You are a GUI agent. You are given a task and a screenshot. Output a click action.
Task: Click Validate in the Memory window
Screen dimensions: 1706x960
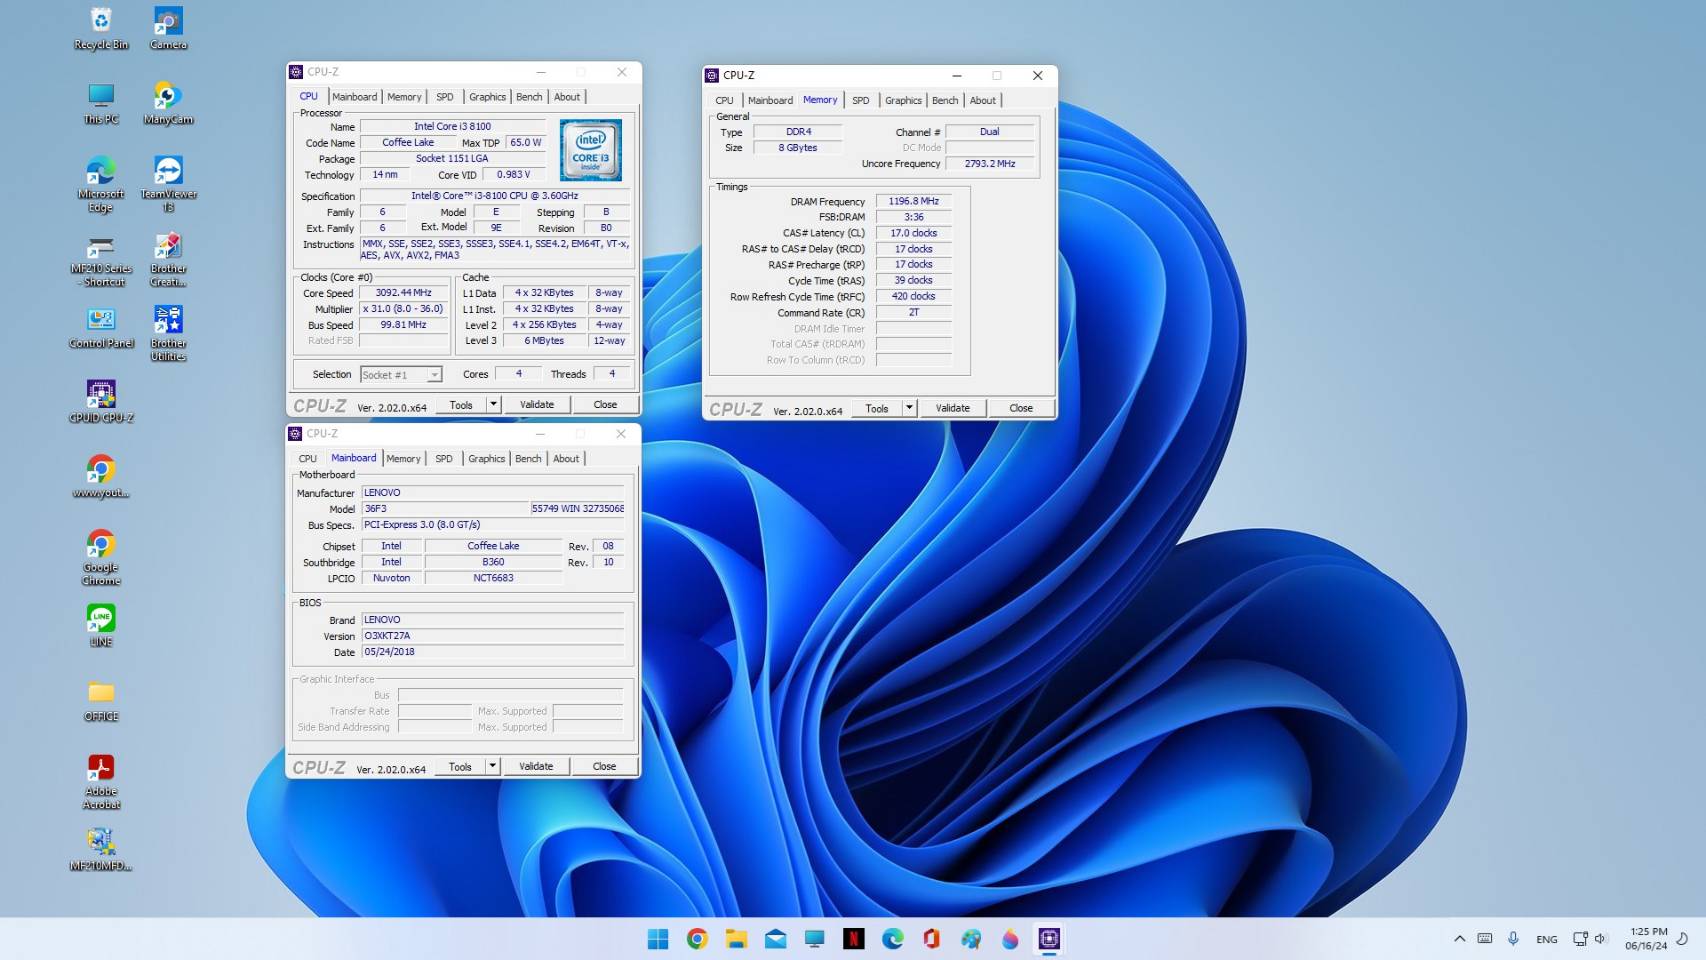953,408
